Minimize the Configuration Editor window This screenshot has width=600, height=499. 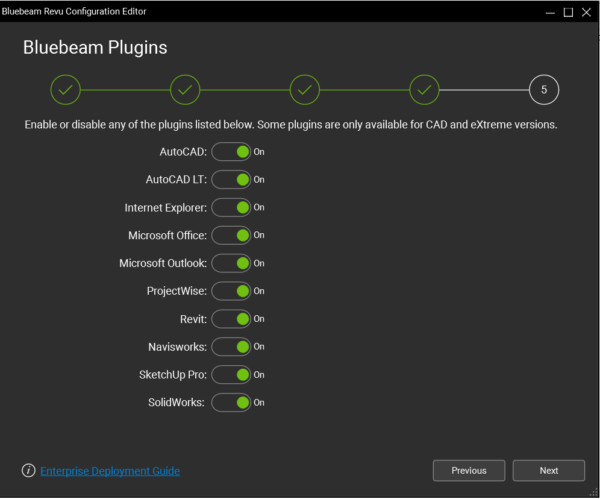(550, 13)
